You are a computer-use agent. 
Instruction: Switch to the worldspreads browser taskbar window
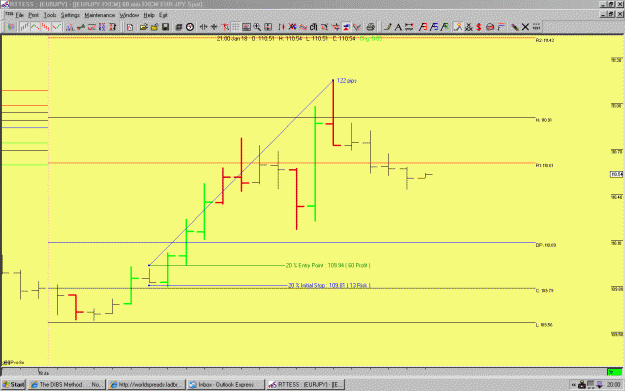146,384
